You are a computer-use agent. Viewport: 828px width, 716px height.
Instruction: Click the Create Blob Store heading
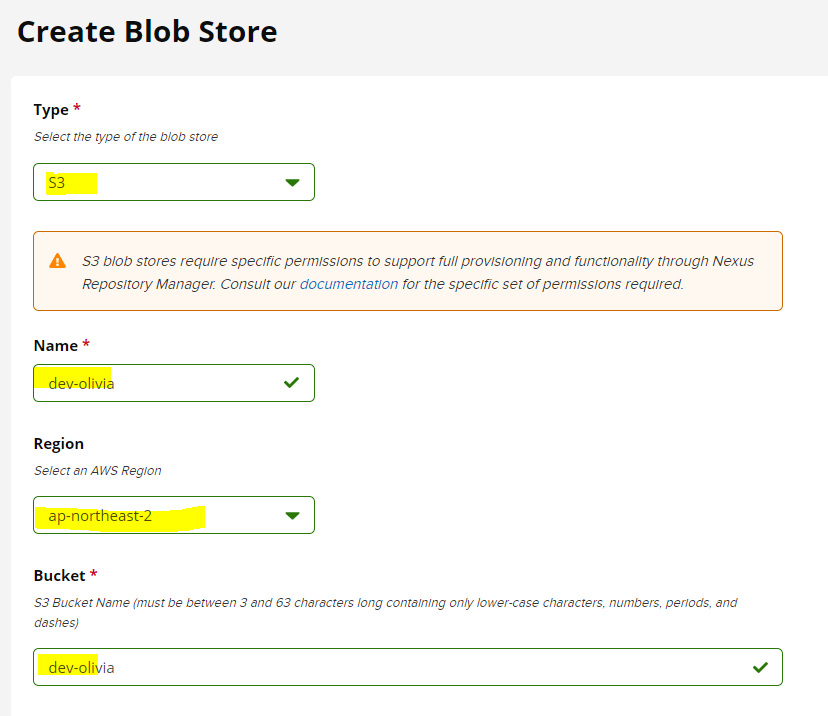click(147, 32)
